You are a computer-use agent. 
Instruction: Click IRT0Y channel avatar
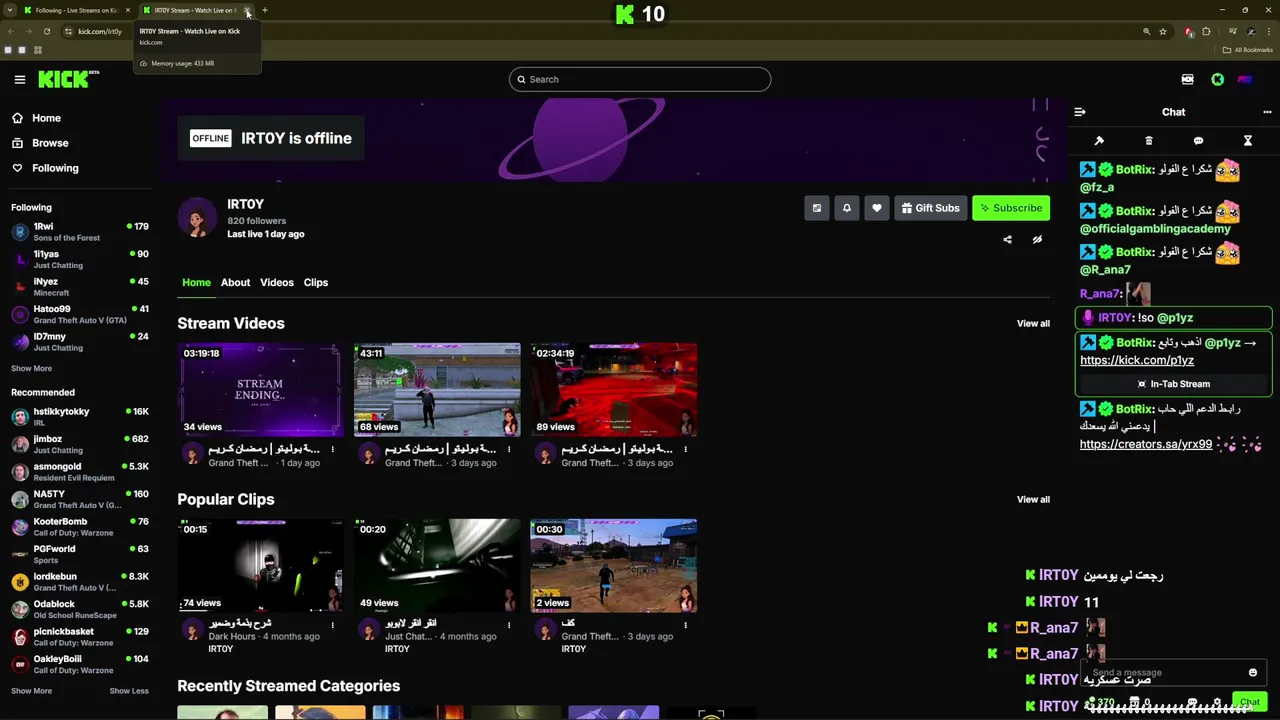point(197,218)
